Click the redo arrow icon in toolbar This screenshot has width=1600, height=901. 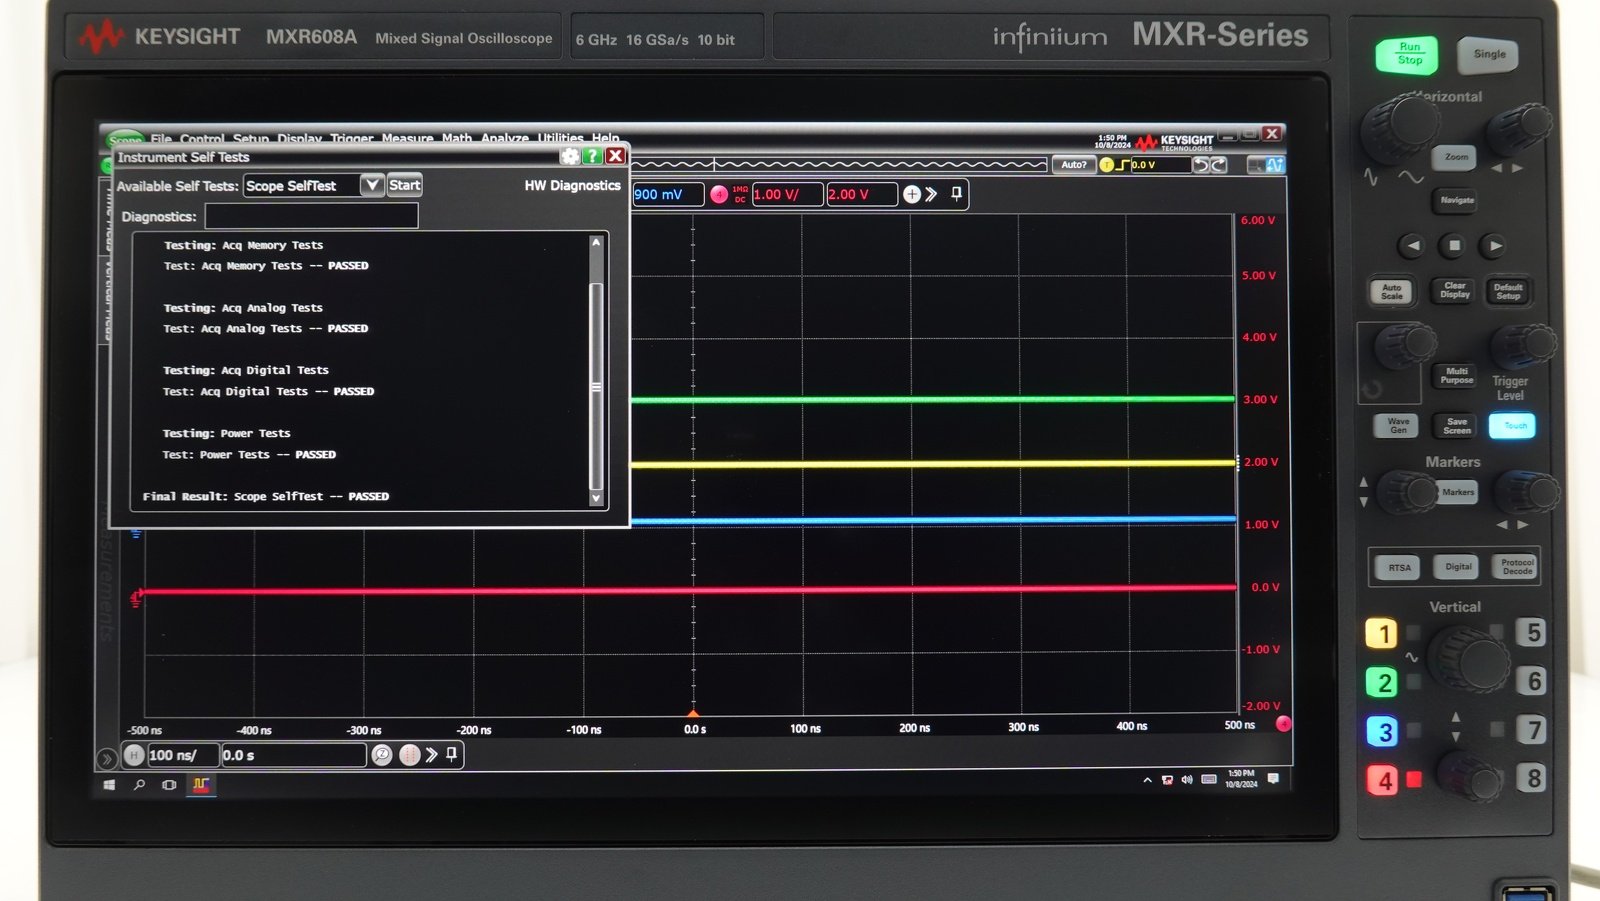(x=1219, y=165)
